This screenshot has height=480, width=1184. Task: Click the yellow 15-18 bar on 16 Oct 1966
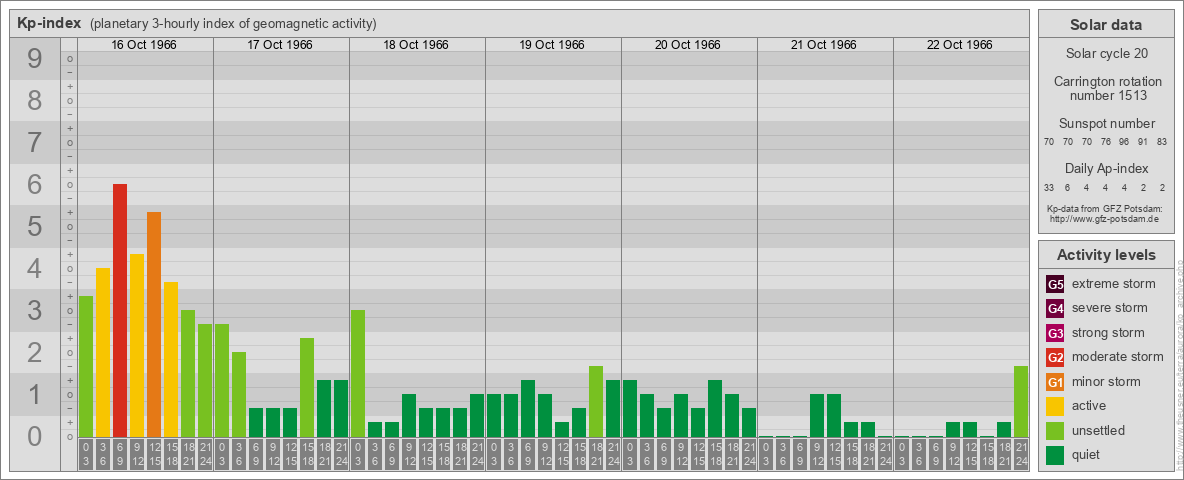click(171, 360)
